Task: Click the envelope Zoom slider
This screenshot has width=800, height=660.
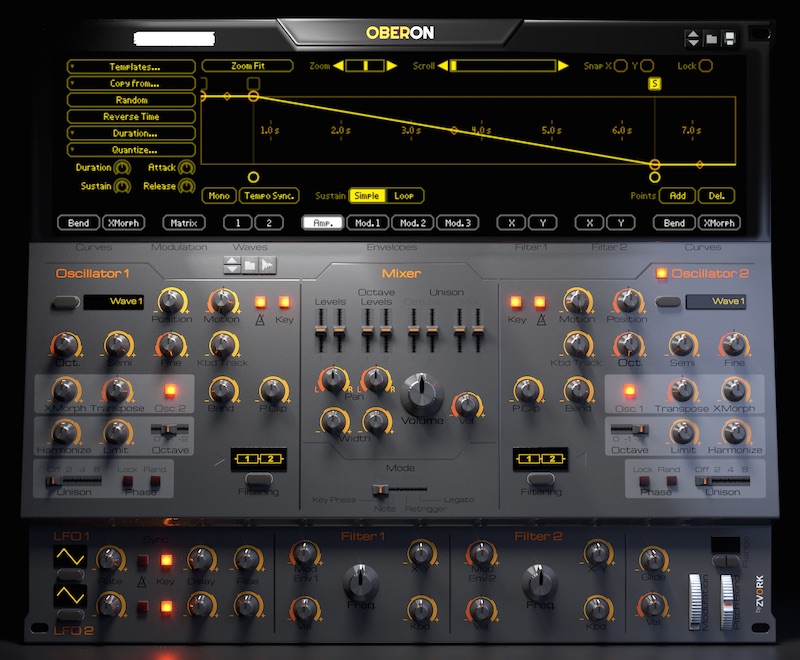Action: point(365,66)
